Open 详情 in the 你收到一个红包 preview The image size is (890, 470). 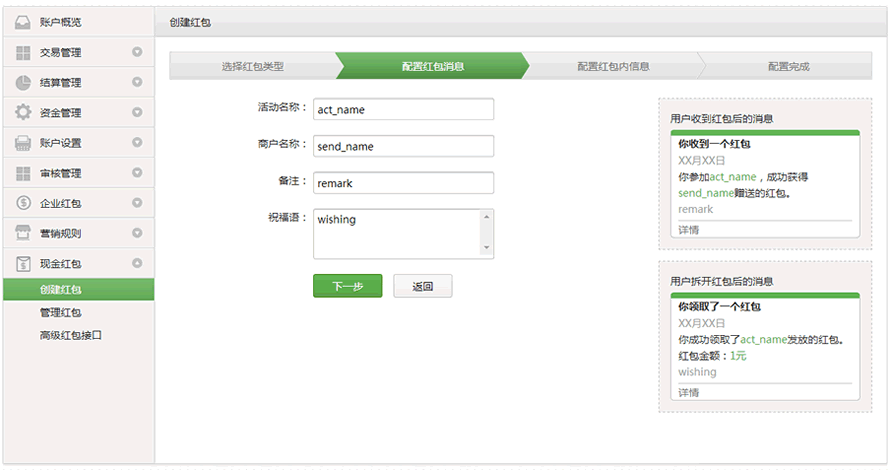coord(689,230)
